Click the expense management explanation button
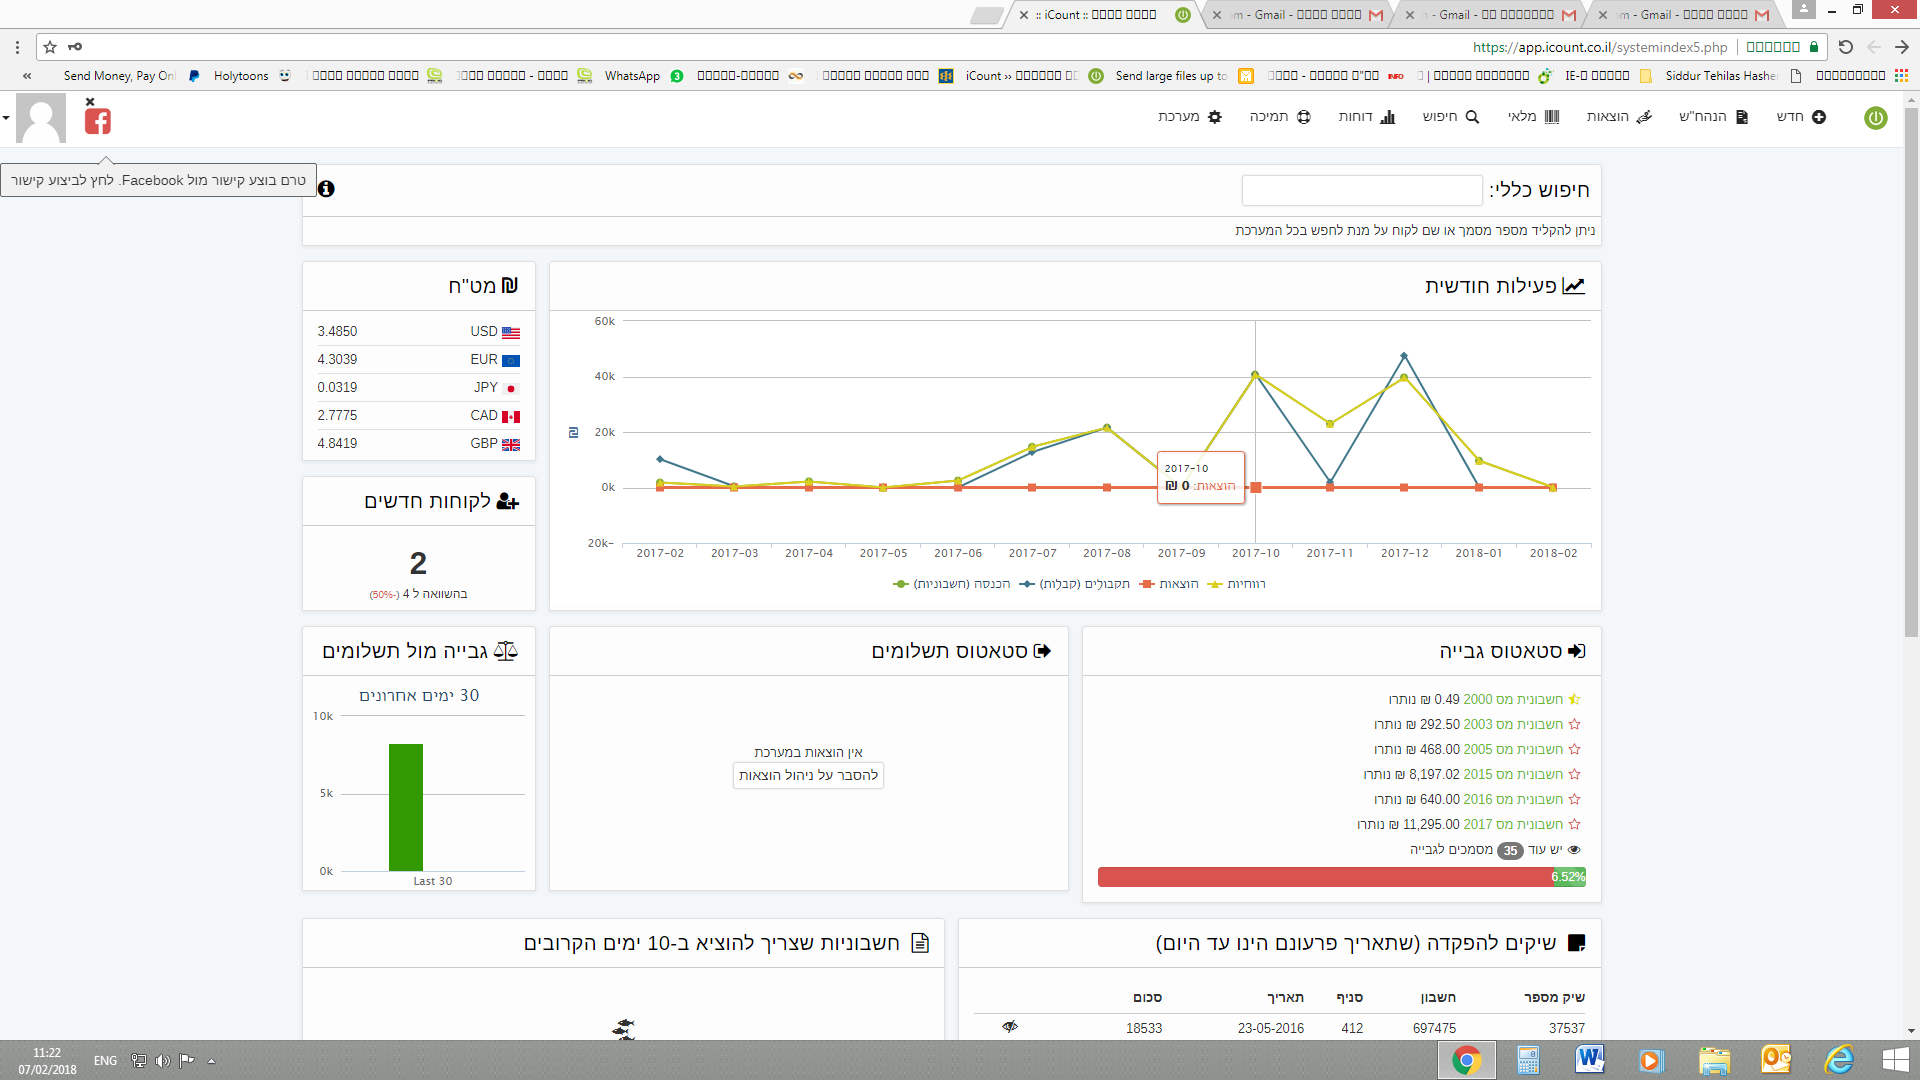This screenshot has width=1920, height=1080. 808,775
